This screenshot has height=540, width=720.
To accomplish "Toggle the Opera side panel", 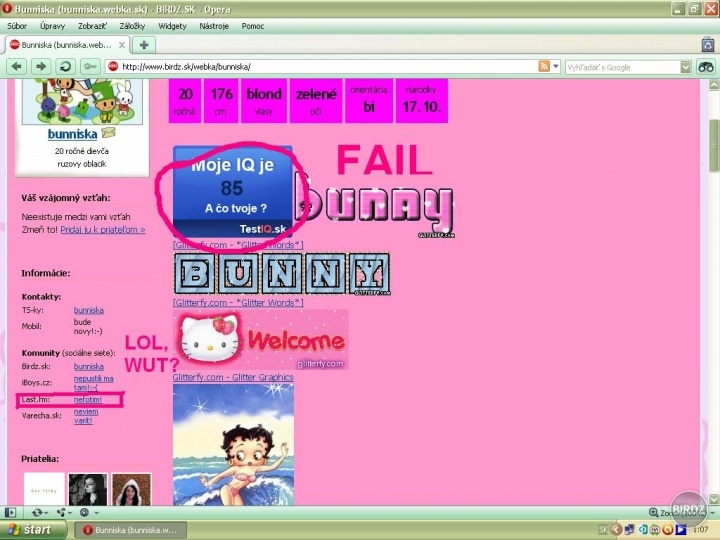I will 11,512.
